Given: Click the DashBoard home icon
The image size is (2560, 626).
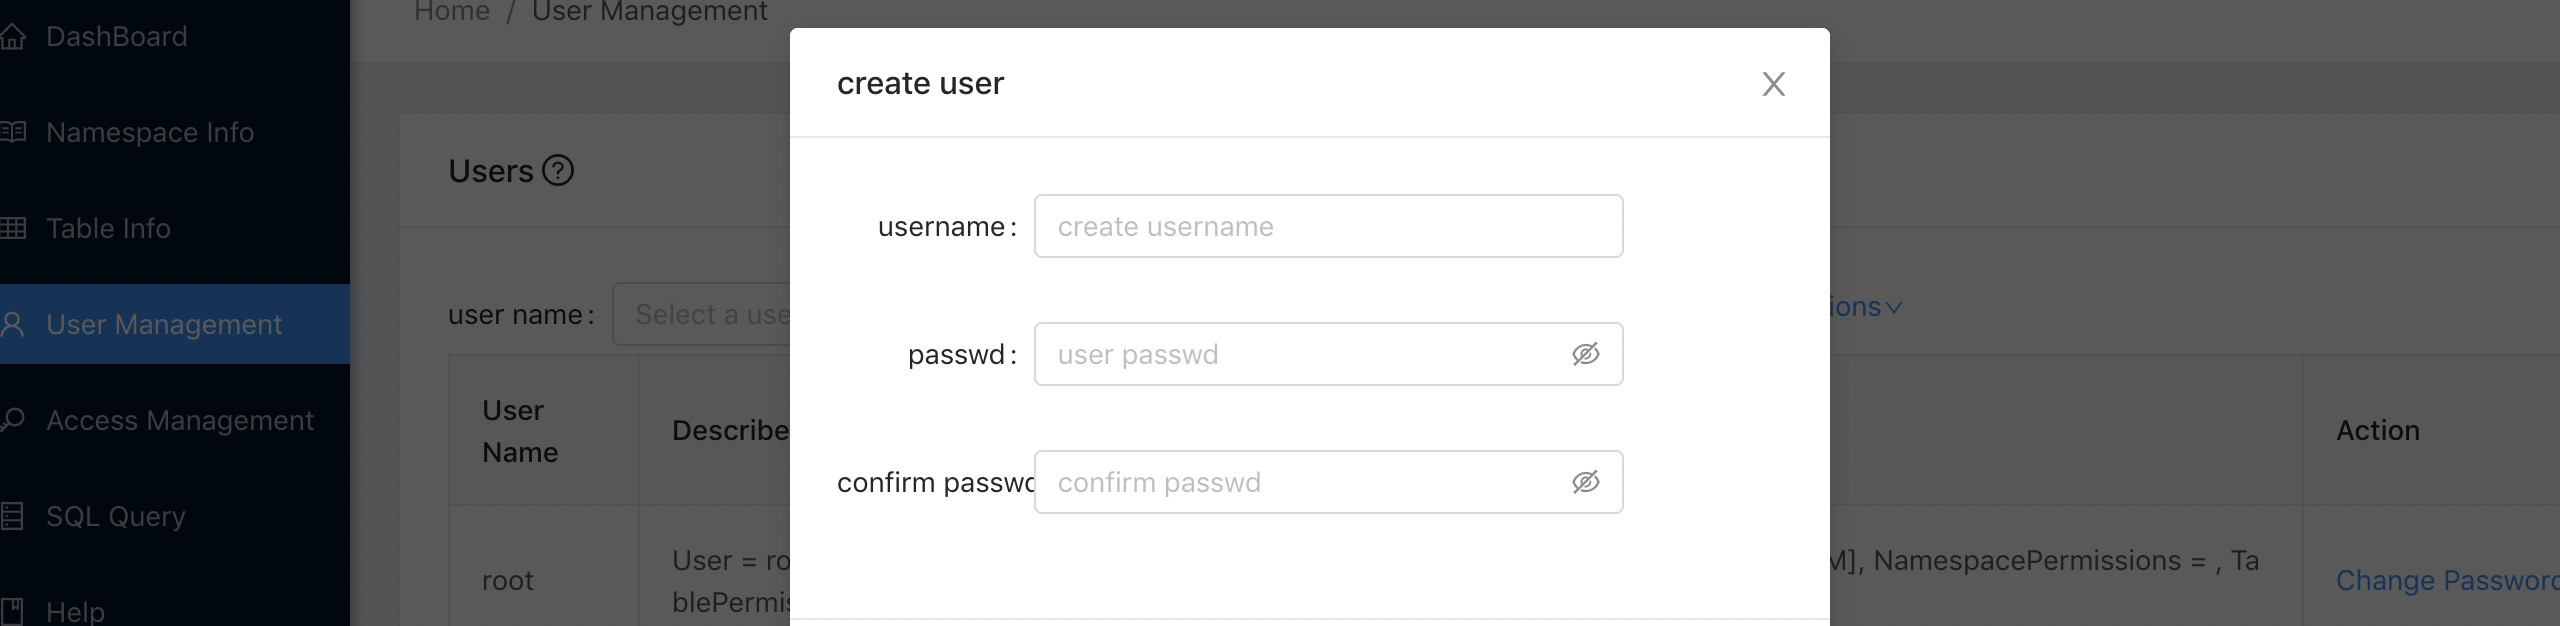Looking at the screenshot, I should point(12,37).
